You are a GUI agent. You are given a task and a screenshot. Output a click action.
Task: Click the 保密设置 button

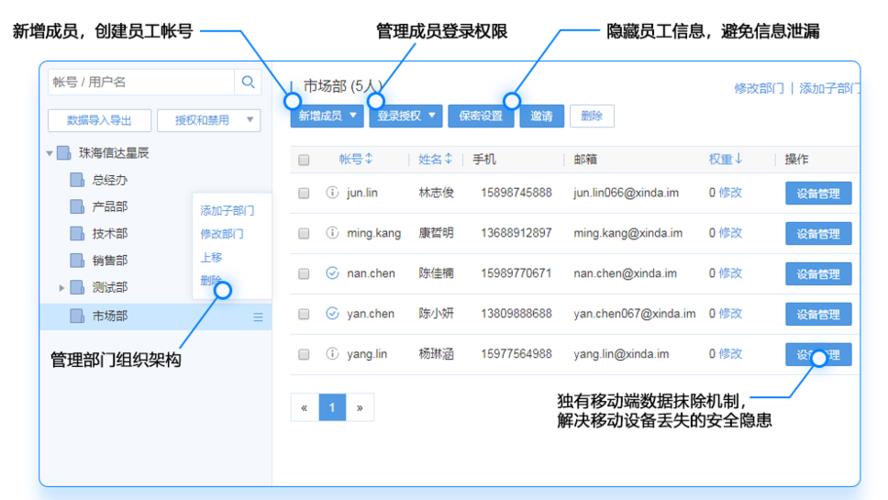point(480,116)
